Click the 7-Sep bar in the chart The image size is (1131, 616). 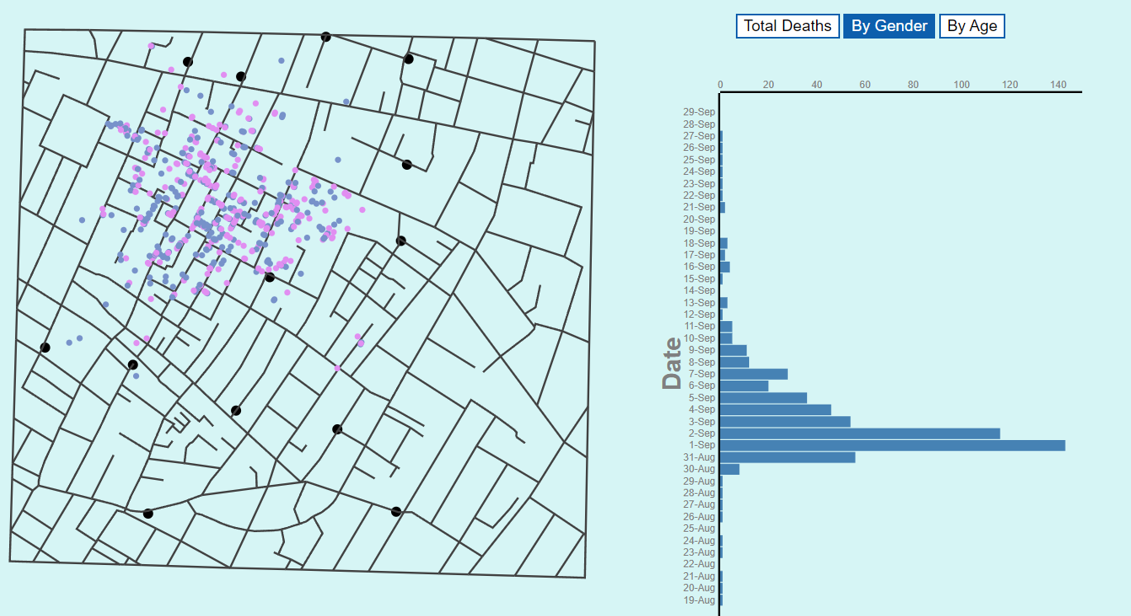[x=754, y=374]
